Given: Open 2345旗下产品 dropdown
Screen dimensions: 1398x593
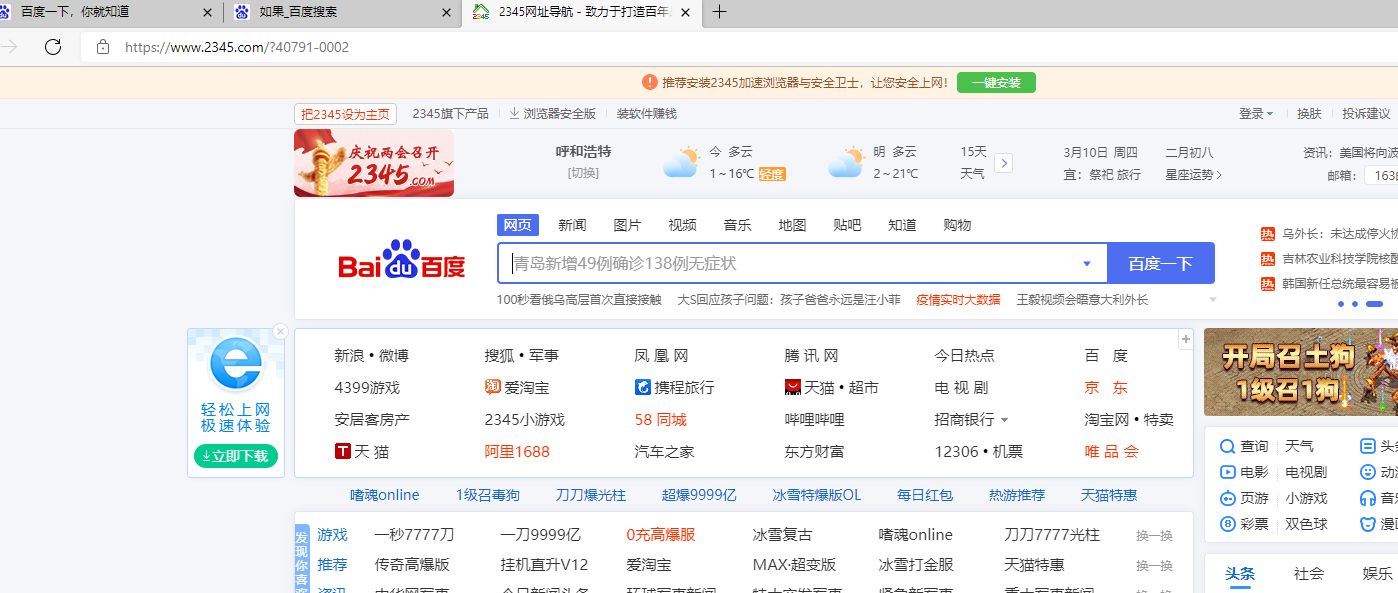Looking at the screenshot, I should (450, 114).
